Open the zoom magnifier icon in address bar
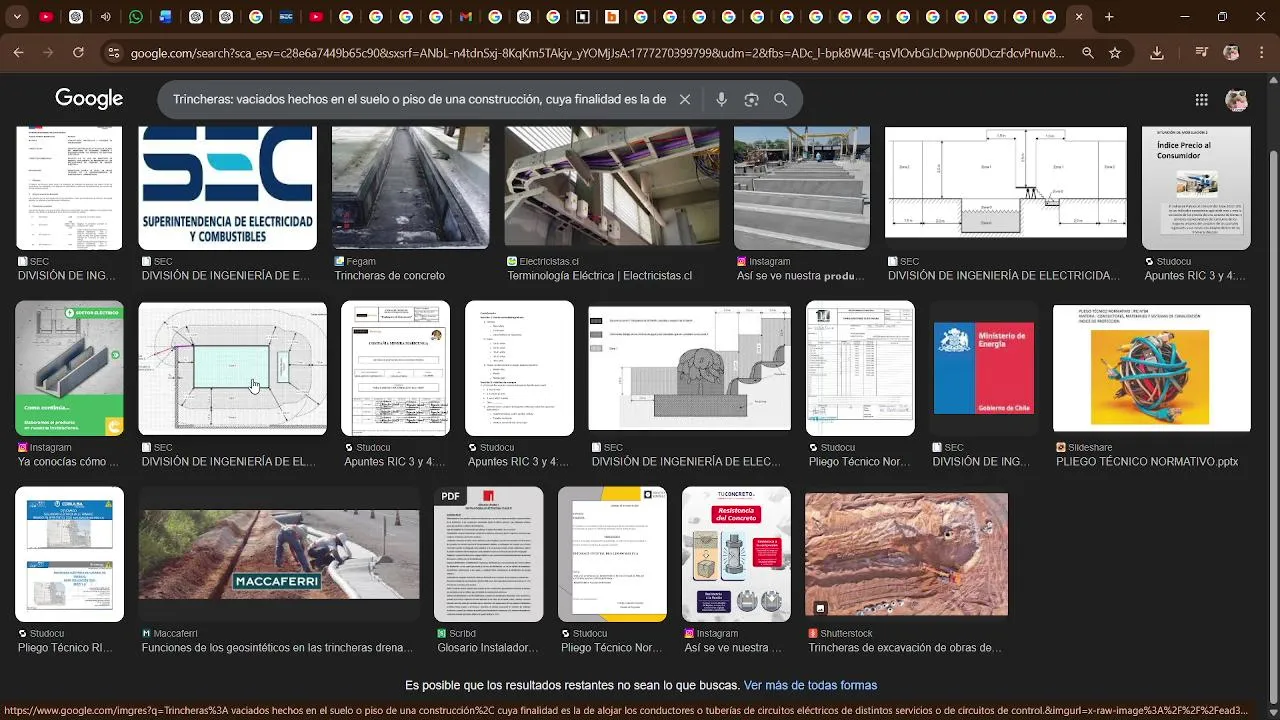This screenshot has height=720, width=1280. tap(1088, 53)
